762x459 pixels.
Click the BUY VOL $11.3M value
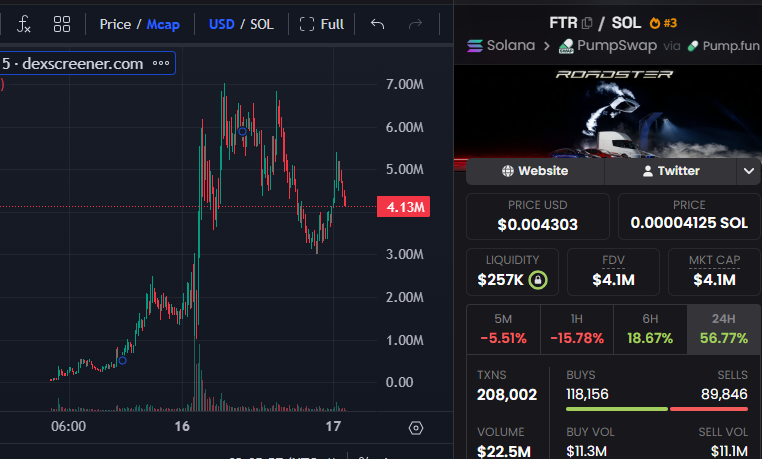pos(587,451)
